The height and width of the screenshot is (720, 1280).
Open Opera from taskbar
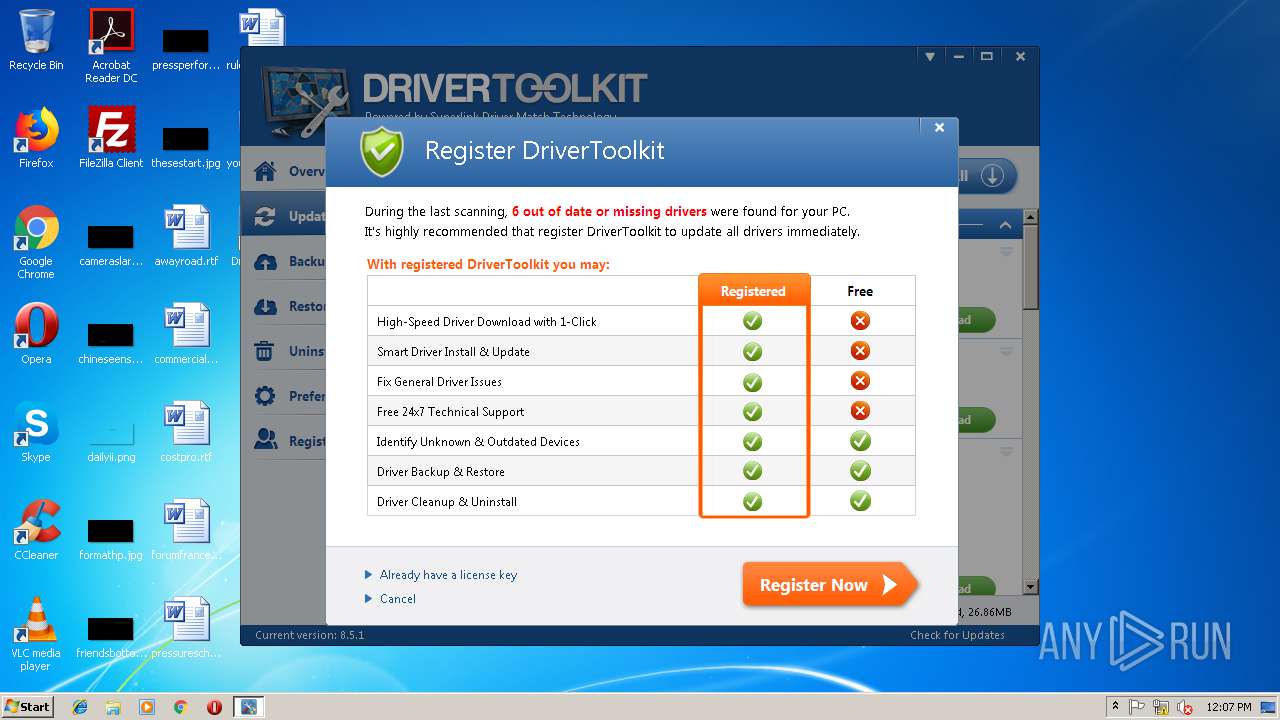point(214,707)
